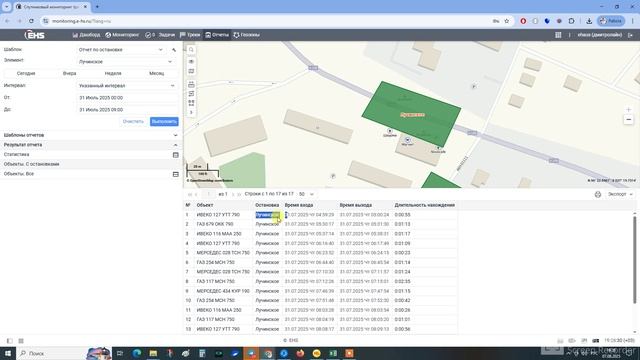Click the map layers icon below the eye
The height and width of the screenshot is (360, 640).
pos(191,71)
